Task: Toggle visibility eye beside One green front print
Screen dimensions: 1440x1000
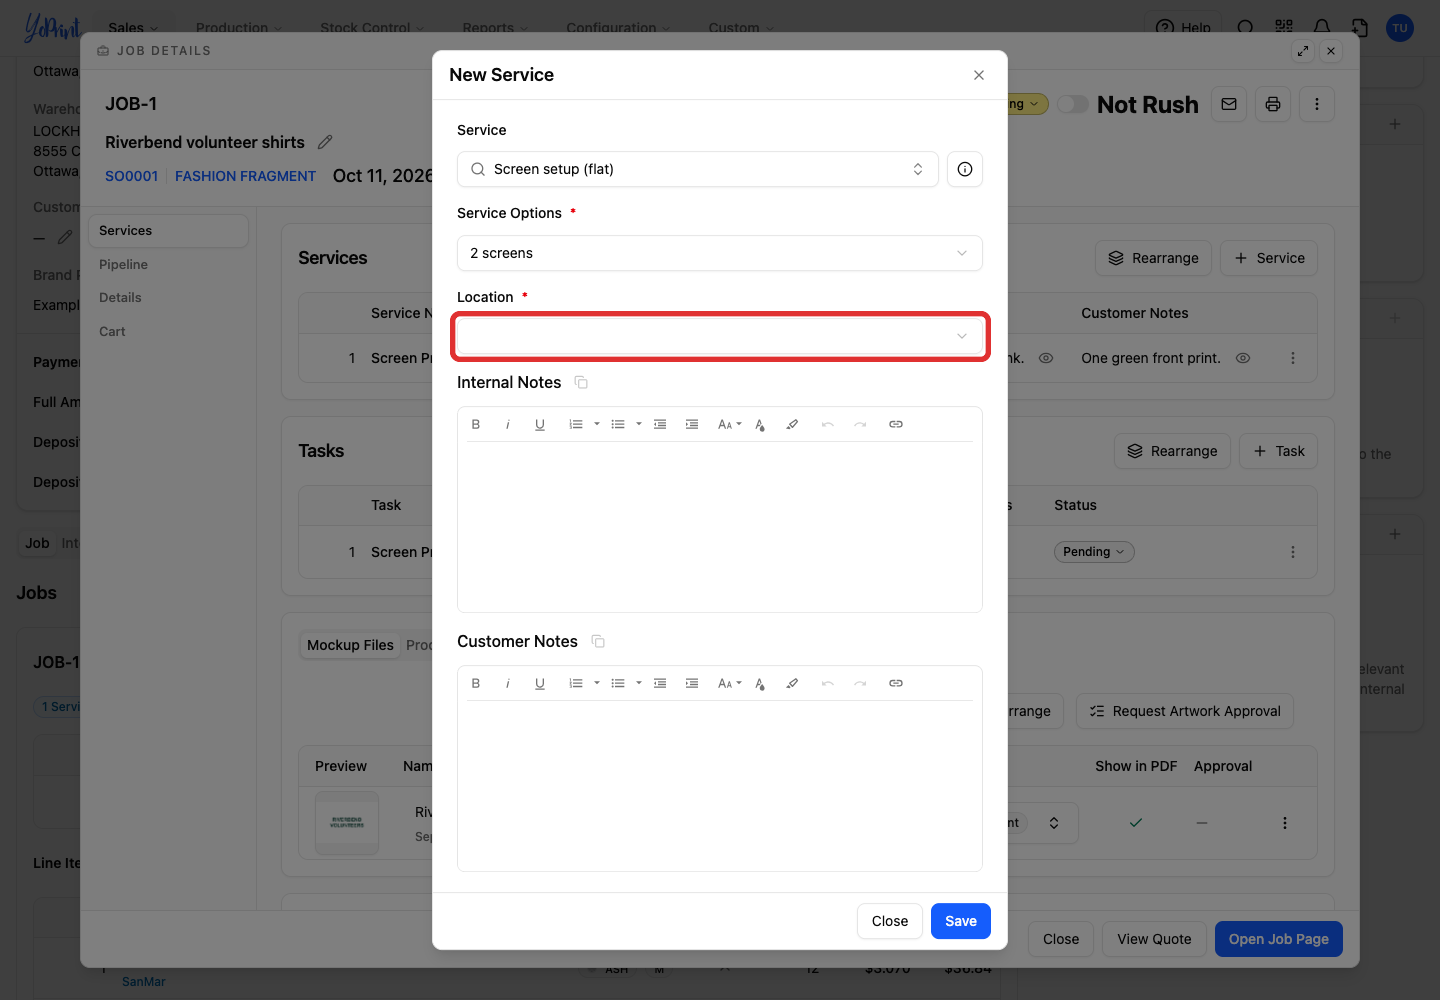Action: (x=1243, y=358)
